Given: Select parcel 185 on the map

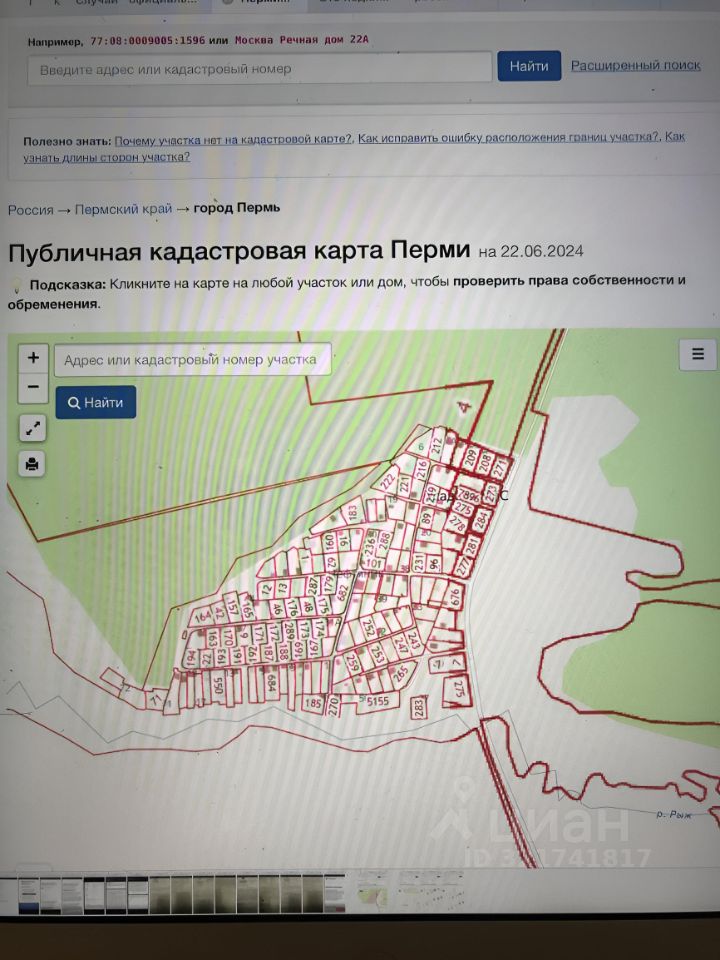Looking at the screenshot, I should coord(313,703).
